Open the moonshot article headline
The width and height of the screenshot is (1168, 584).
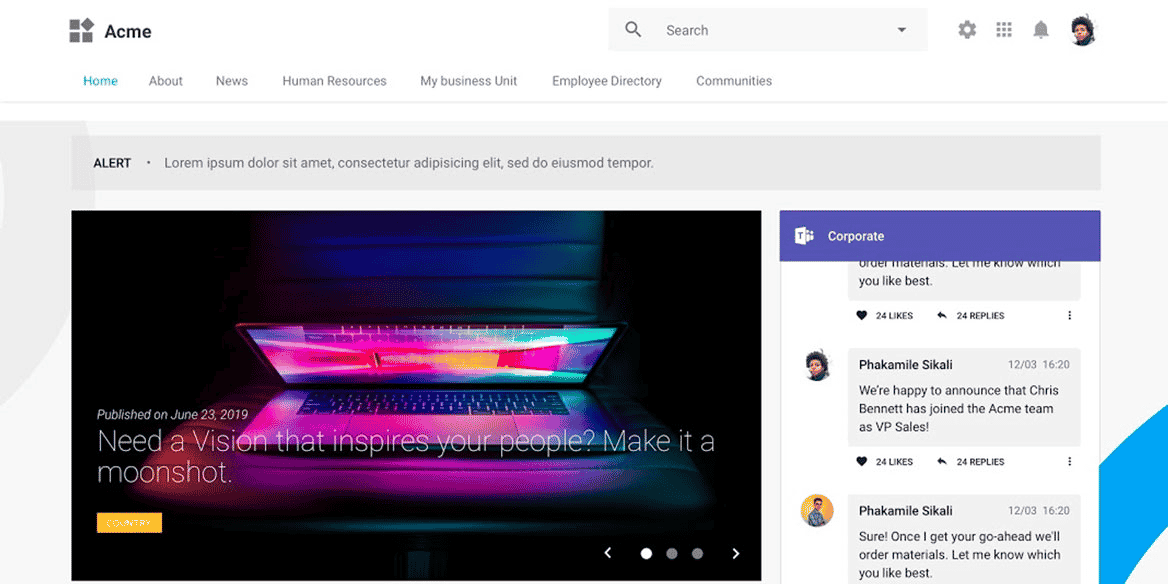click(x=406, y=456)
